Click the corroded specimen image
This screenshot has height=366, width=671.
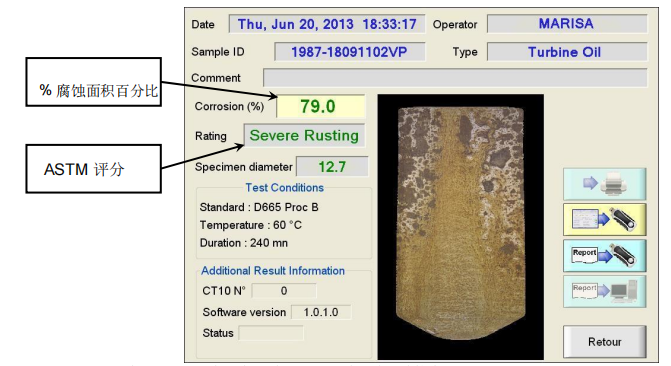(460, 227)
